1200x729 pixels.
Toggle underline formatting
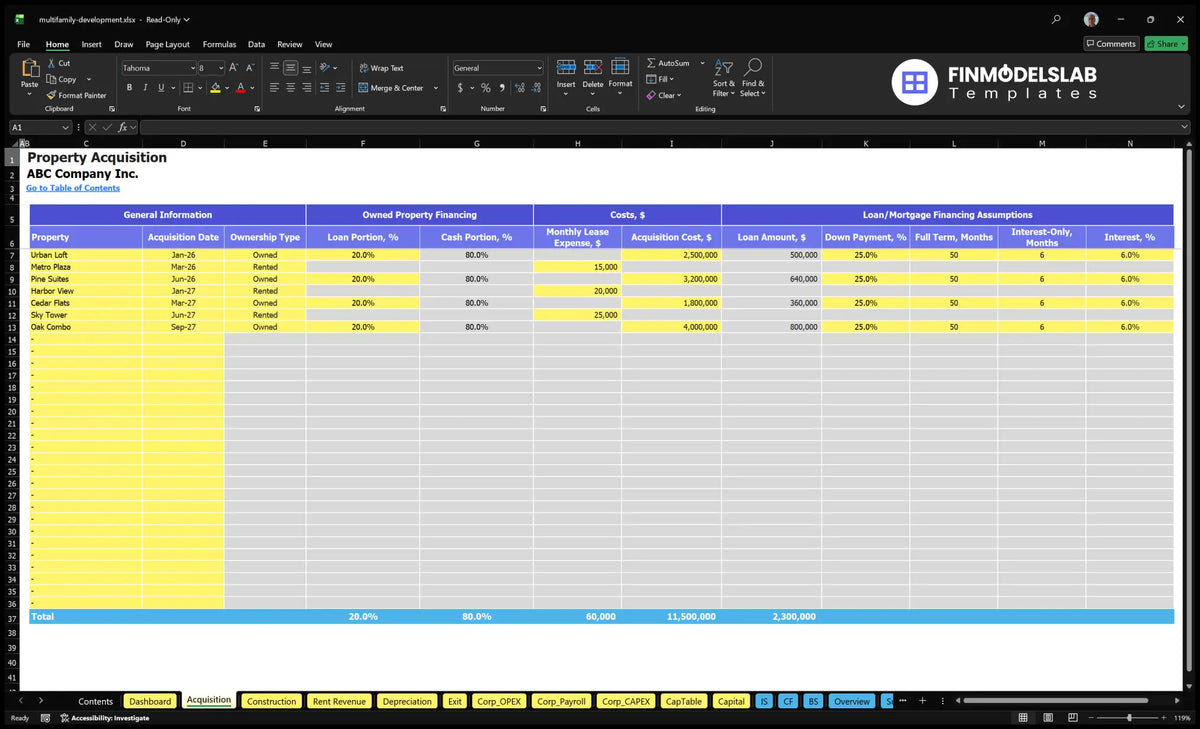coord(160,88)
